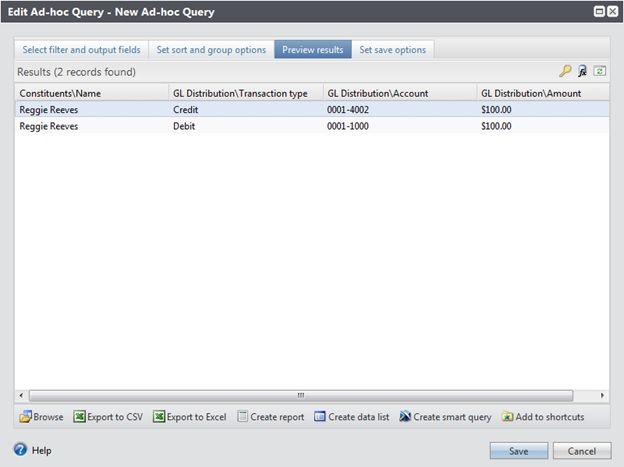Click the blue Help question mark icon

tap(20, 449)
